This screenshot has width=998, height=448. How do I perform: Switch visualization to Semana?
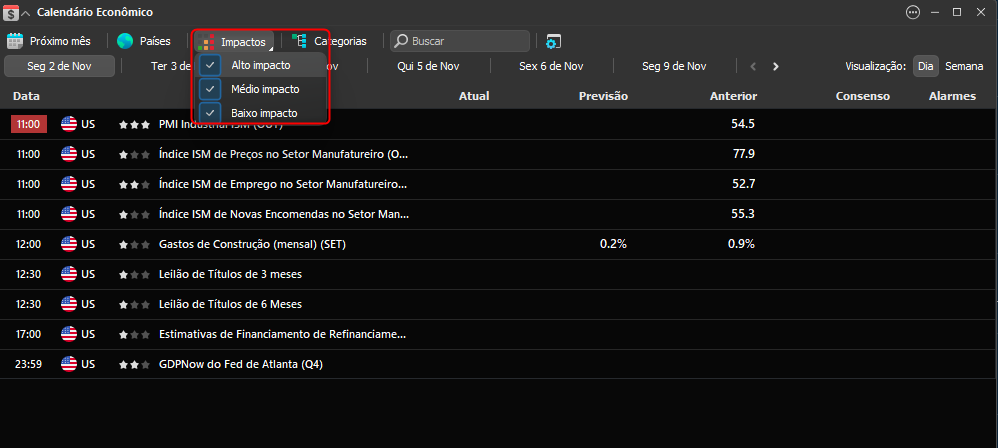964,66
